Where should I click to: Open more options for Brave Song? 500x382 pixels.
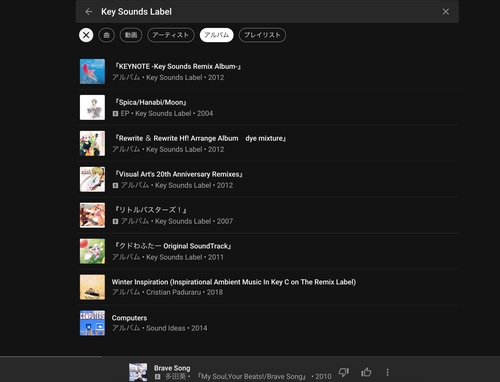tap(387, 372)
